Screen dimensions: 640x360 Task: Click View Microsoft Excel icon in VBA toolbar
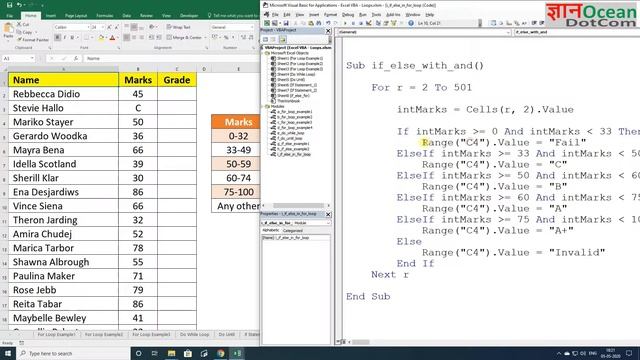coord(267,23)
